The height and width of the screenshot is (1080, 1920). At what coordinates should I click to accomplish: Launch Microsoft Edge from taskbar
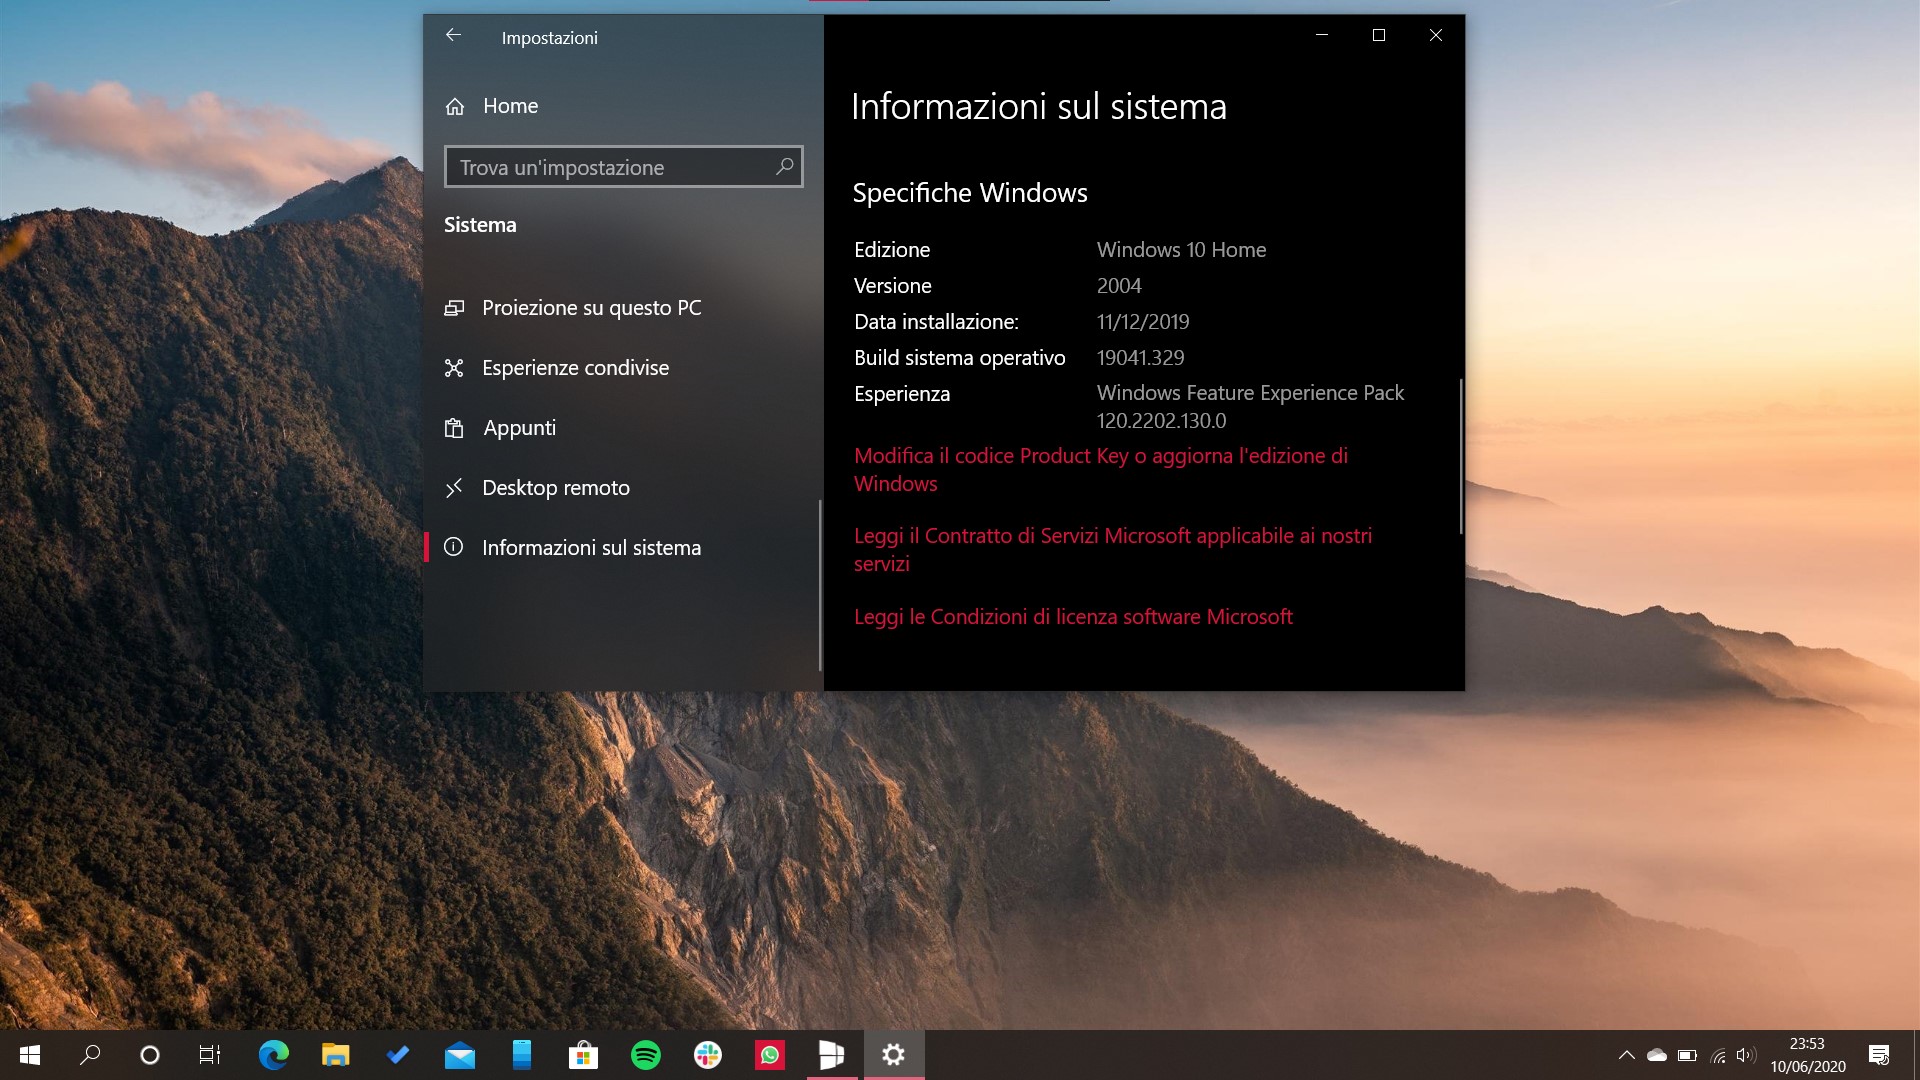pyautogui.click(x=273, y=1055)
